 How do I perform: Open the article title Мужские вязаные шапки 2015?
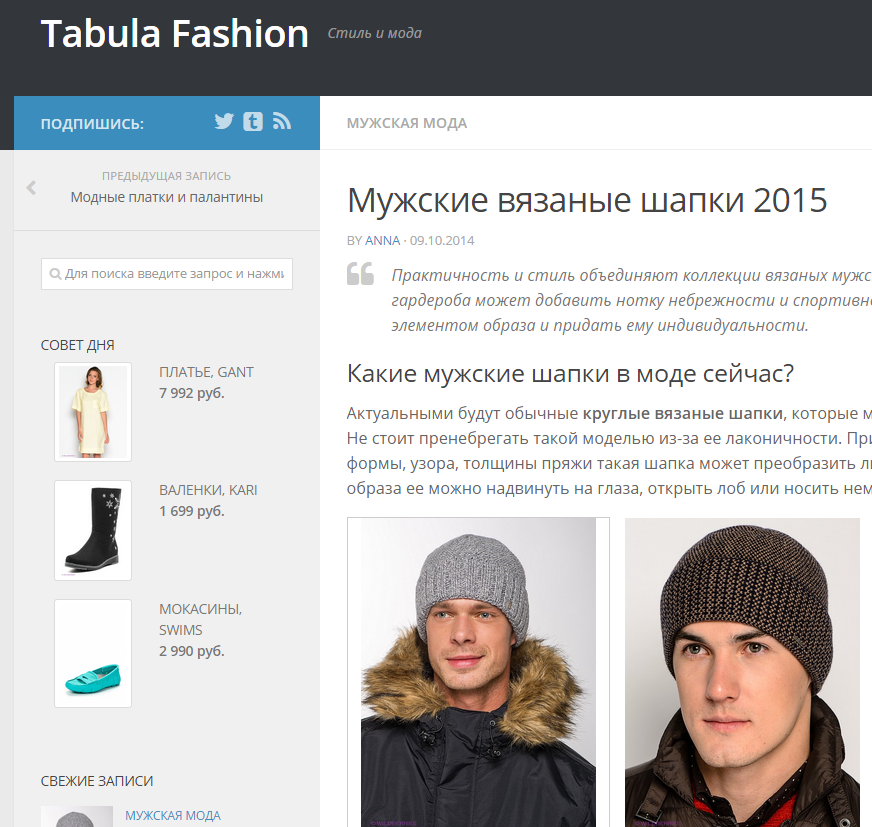(587, 200)
